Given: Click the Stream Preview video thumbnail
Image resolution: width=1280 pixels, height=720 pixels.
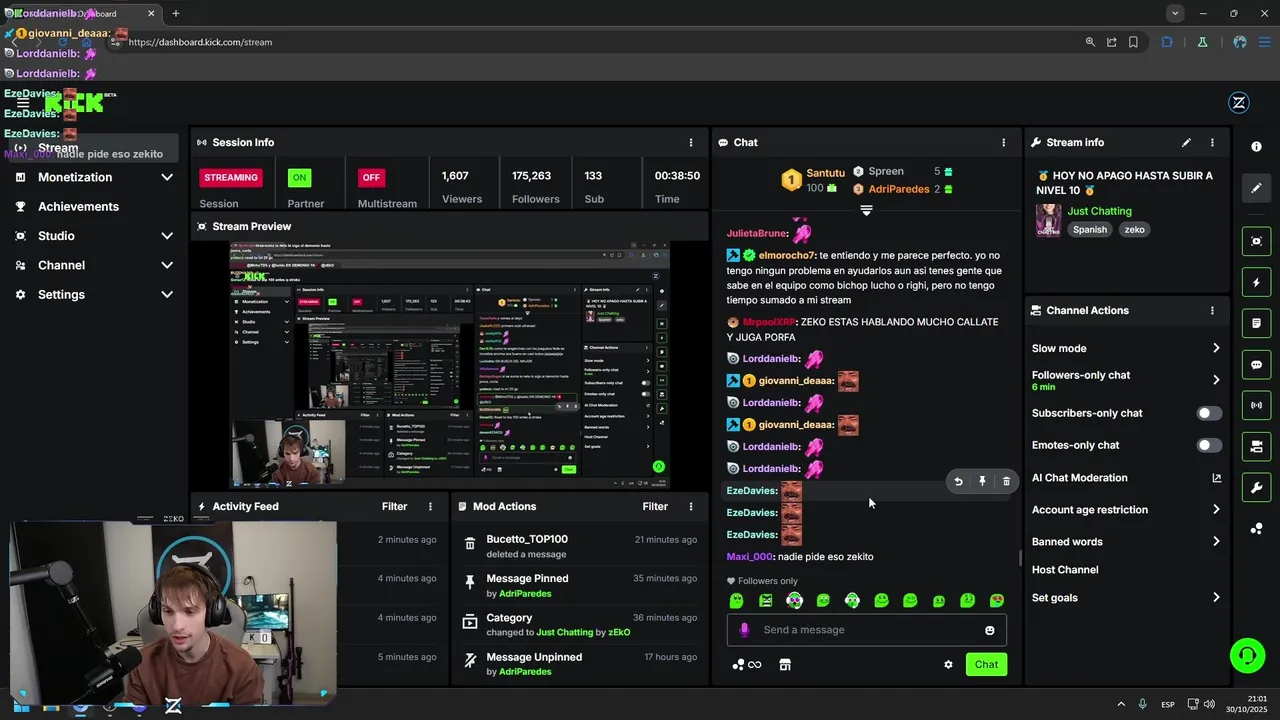Looking at the screenshot, I should (449, 364).
